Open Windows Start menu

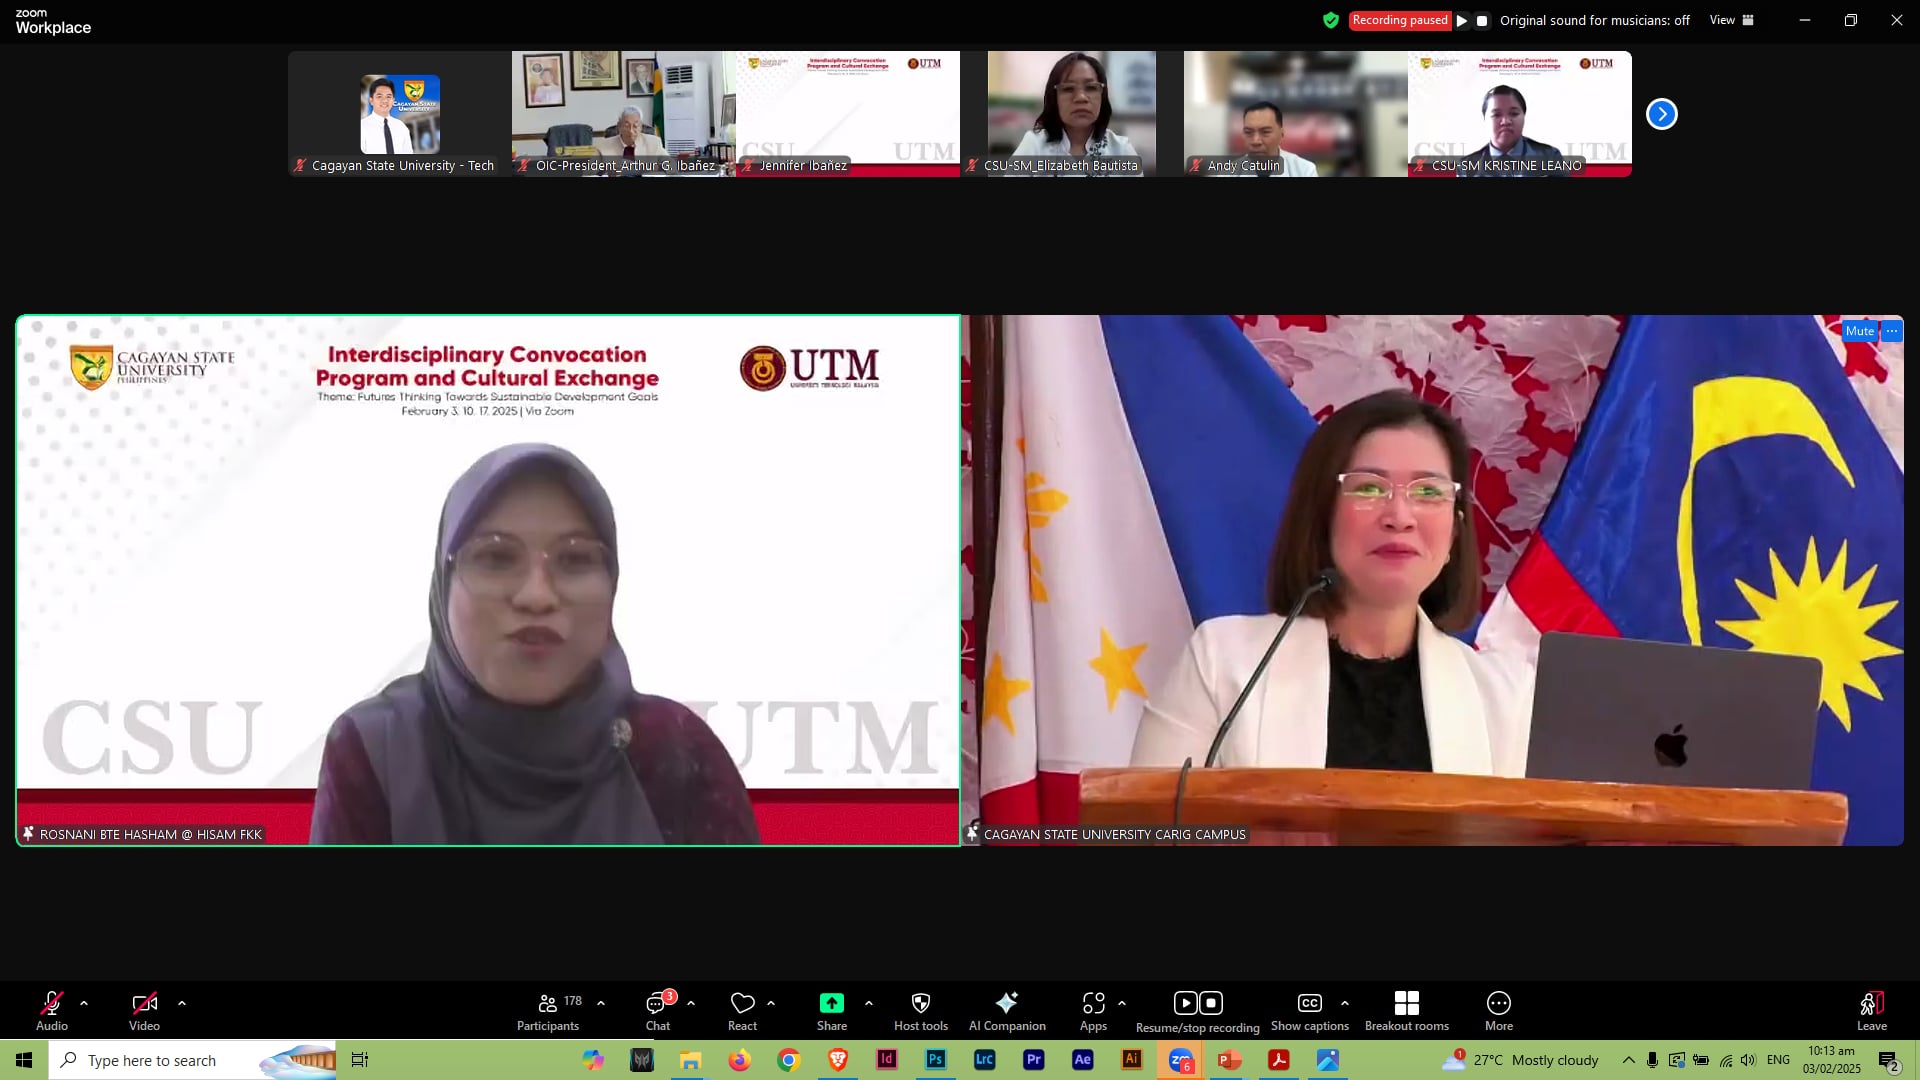coord(24,1060)
